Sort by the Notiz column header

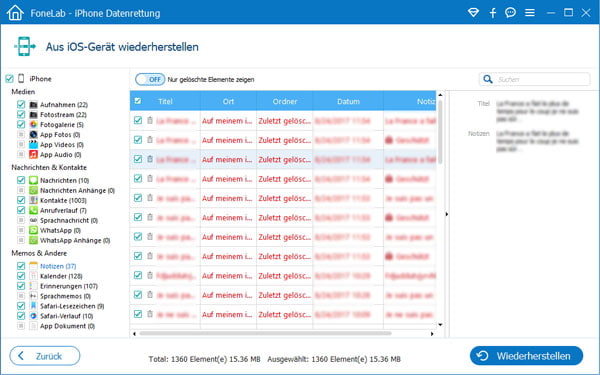pos(410,101)
